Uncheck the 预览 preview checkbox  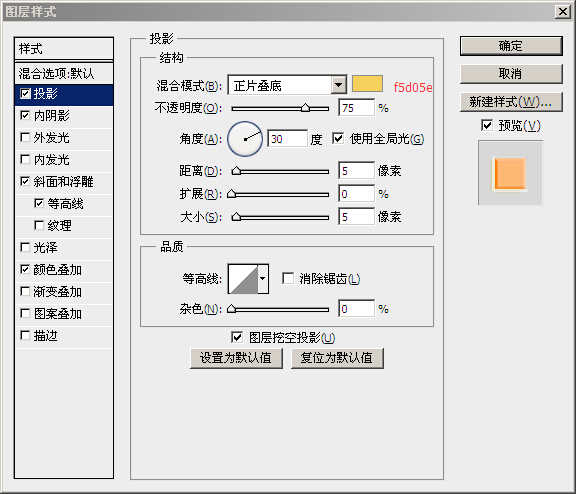(x=487, y=125)
